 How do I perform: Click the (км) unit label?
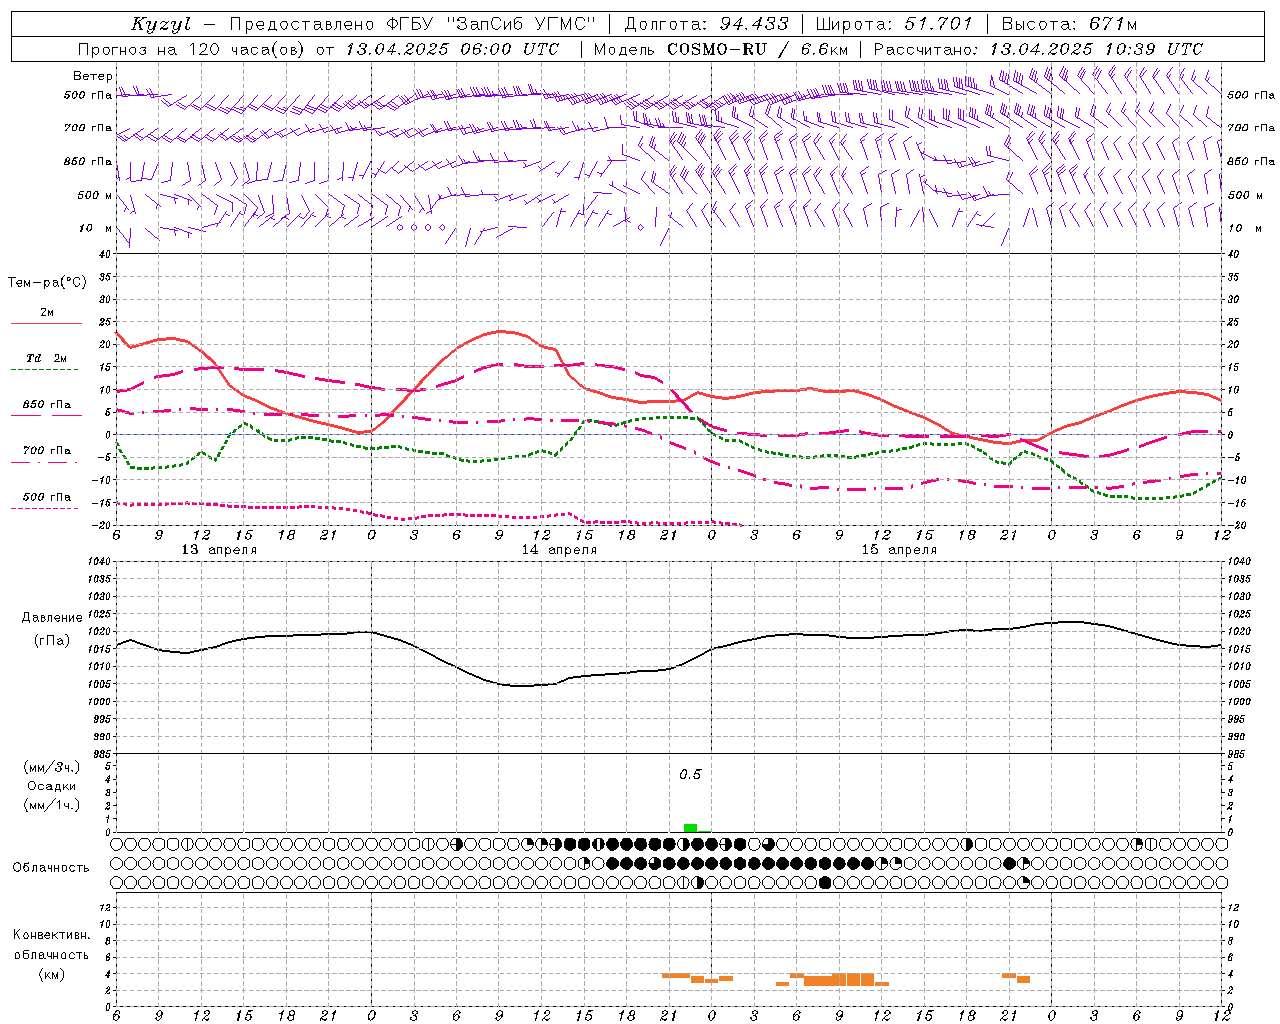[x=51, y=974]
